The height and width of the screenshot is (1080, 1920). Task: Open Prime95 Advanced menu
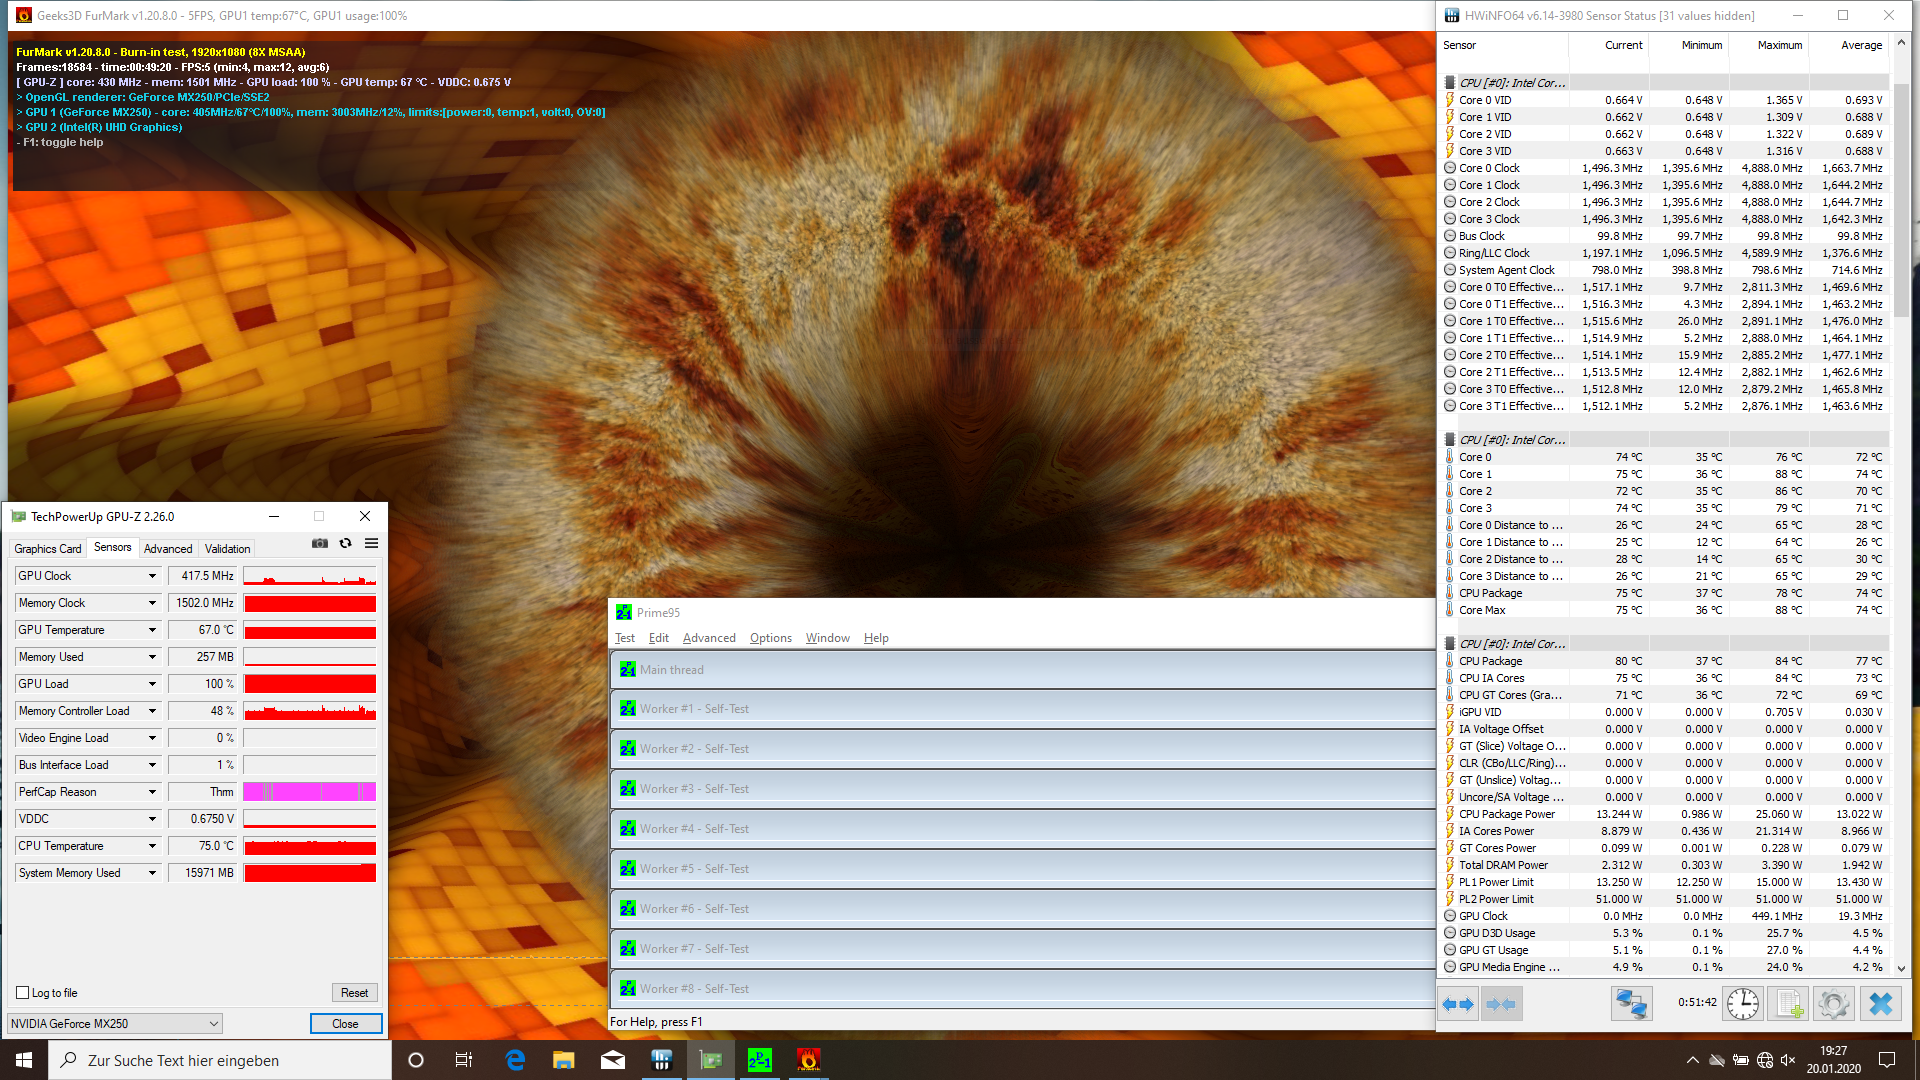[708, 638]
